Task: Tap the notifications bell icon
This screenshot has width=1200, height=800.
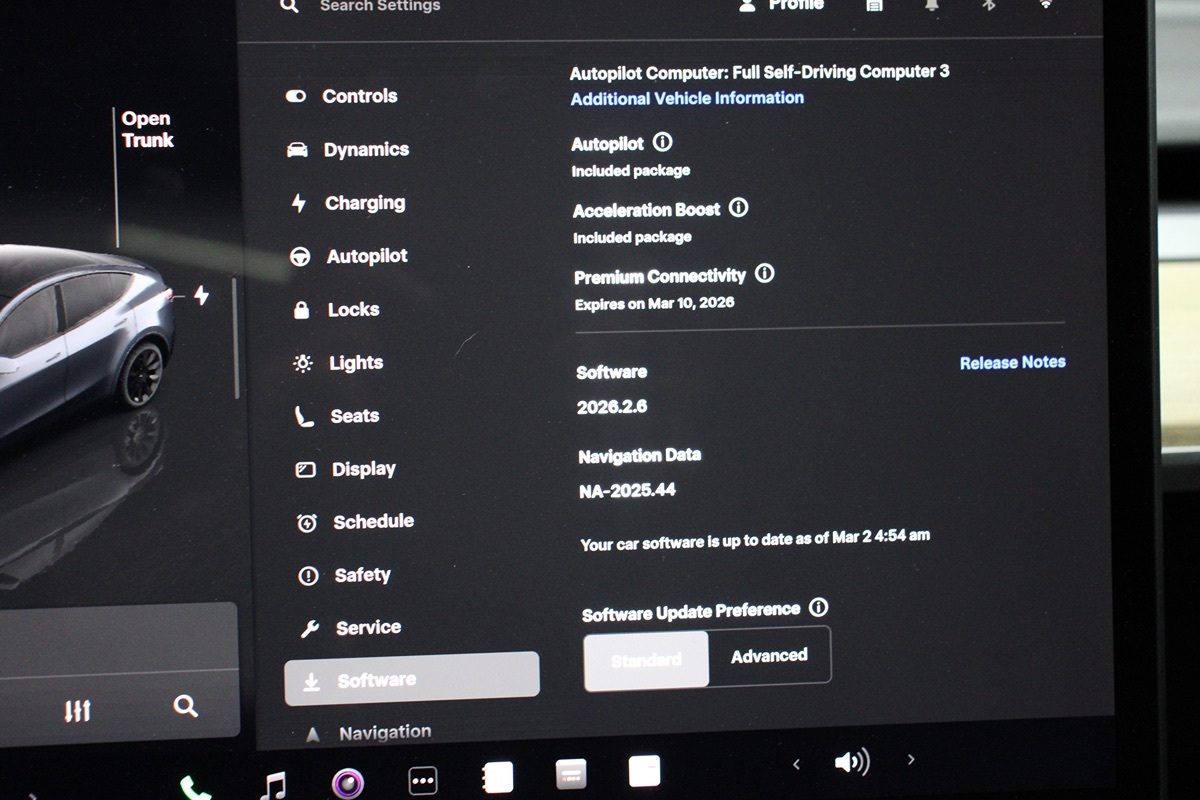Action: (932, 5)
